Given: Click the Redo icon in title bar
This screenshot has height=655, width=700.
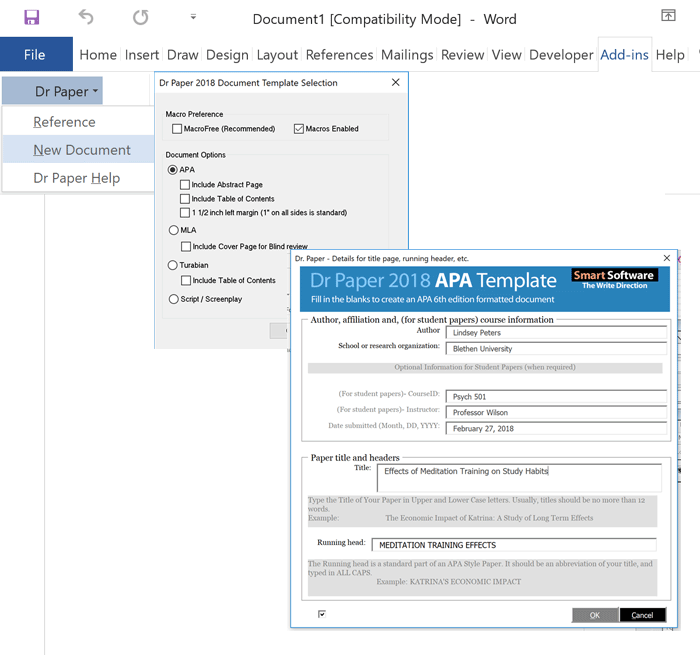Looking at the screenshot, I should click(140, 18).
